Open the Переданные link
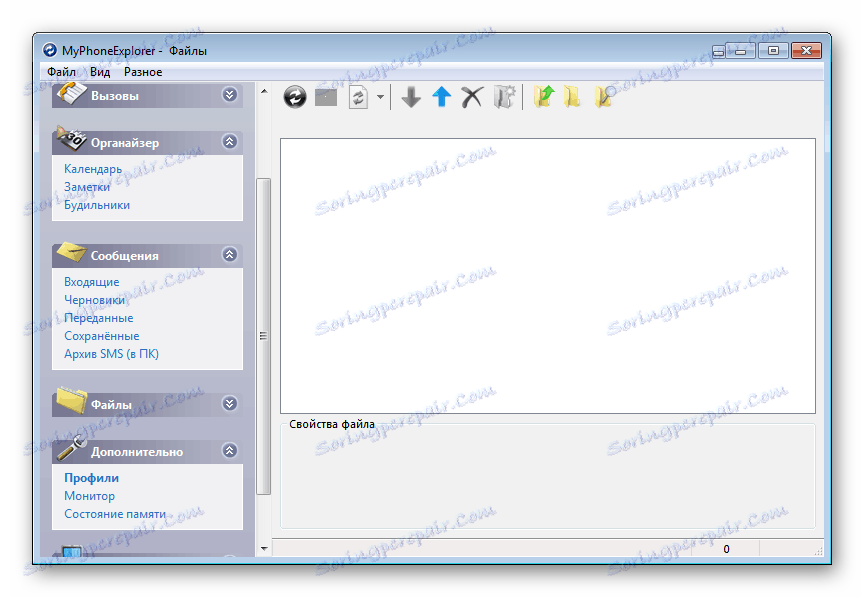 pyautogui.click(x=99, y=318)
